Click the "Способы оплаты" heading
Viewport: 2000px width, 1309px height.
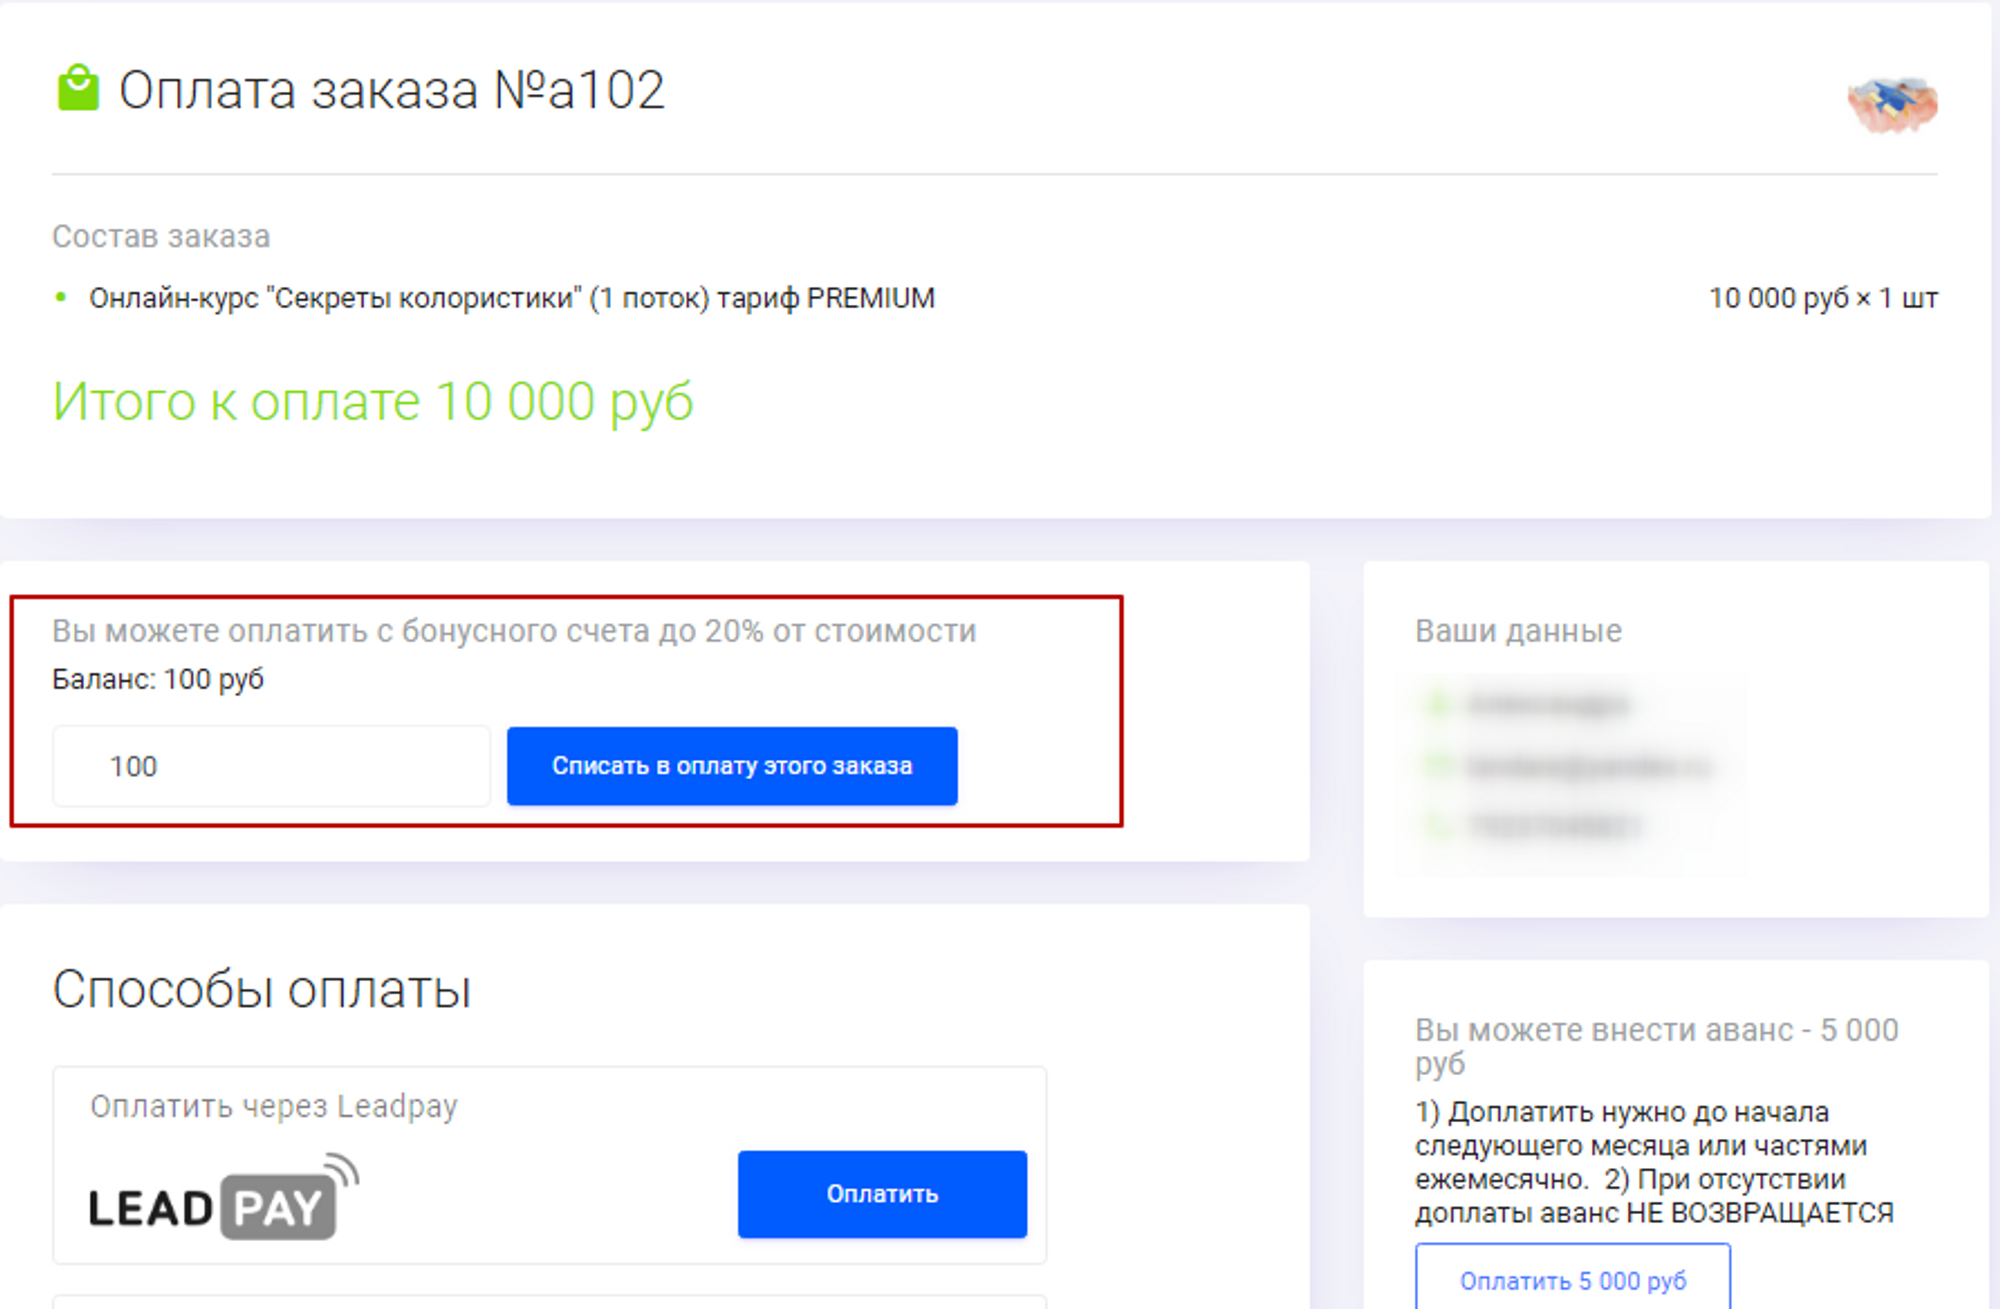tap(261, 989)
